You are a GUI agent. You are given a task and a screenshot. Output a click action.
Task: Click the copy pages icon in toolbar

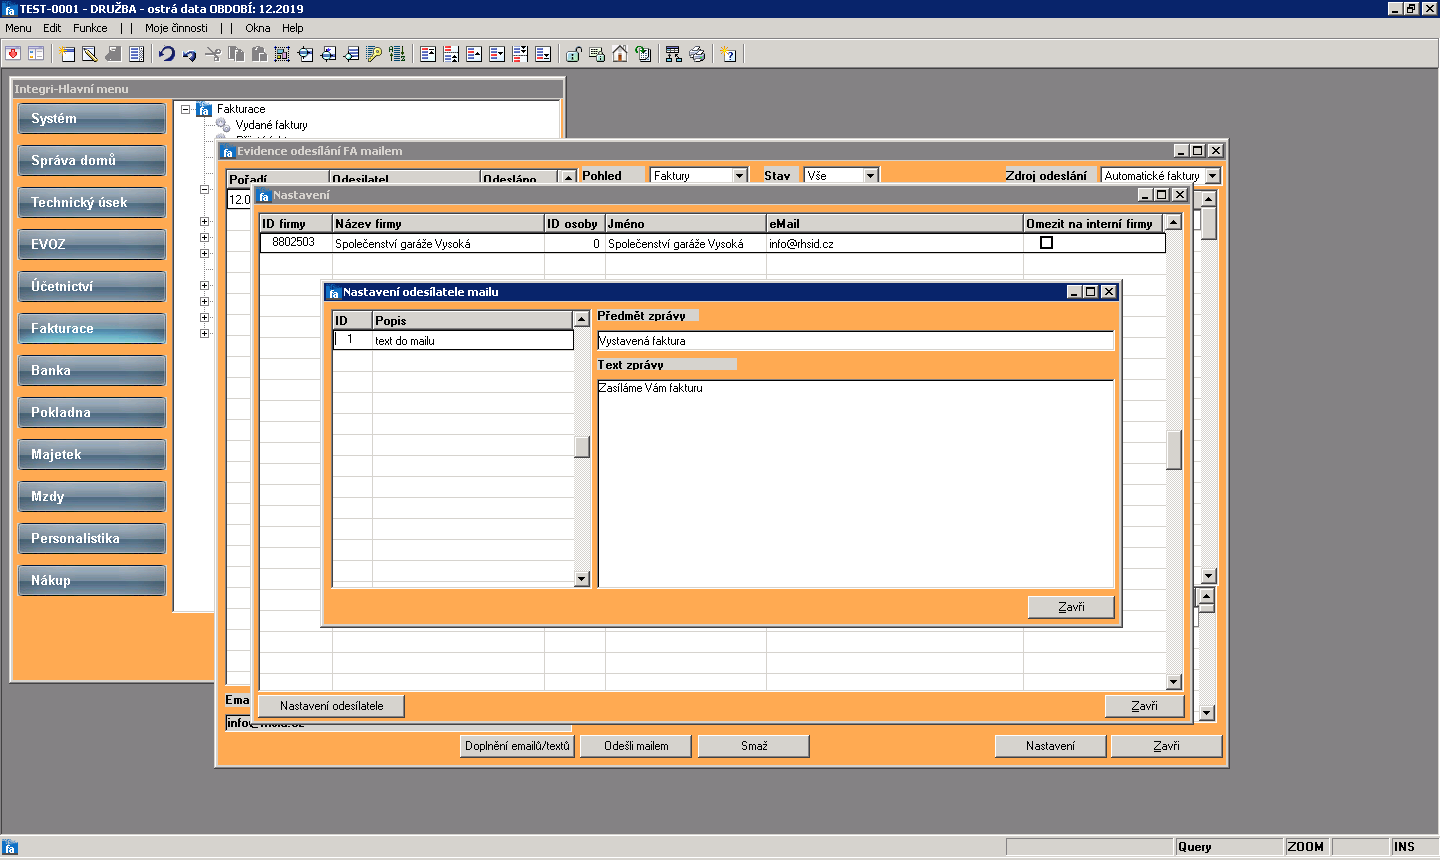tap(236, 54)
